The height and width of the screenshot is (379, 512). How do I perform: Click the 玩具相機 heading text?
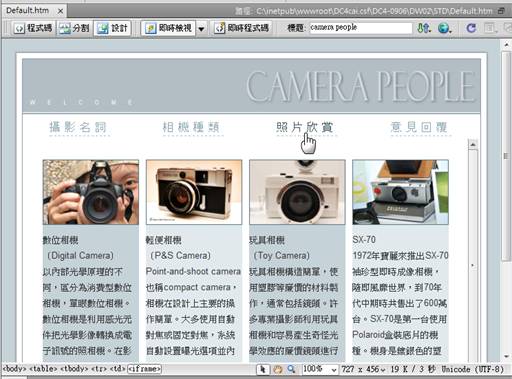[x=267, y=240]
